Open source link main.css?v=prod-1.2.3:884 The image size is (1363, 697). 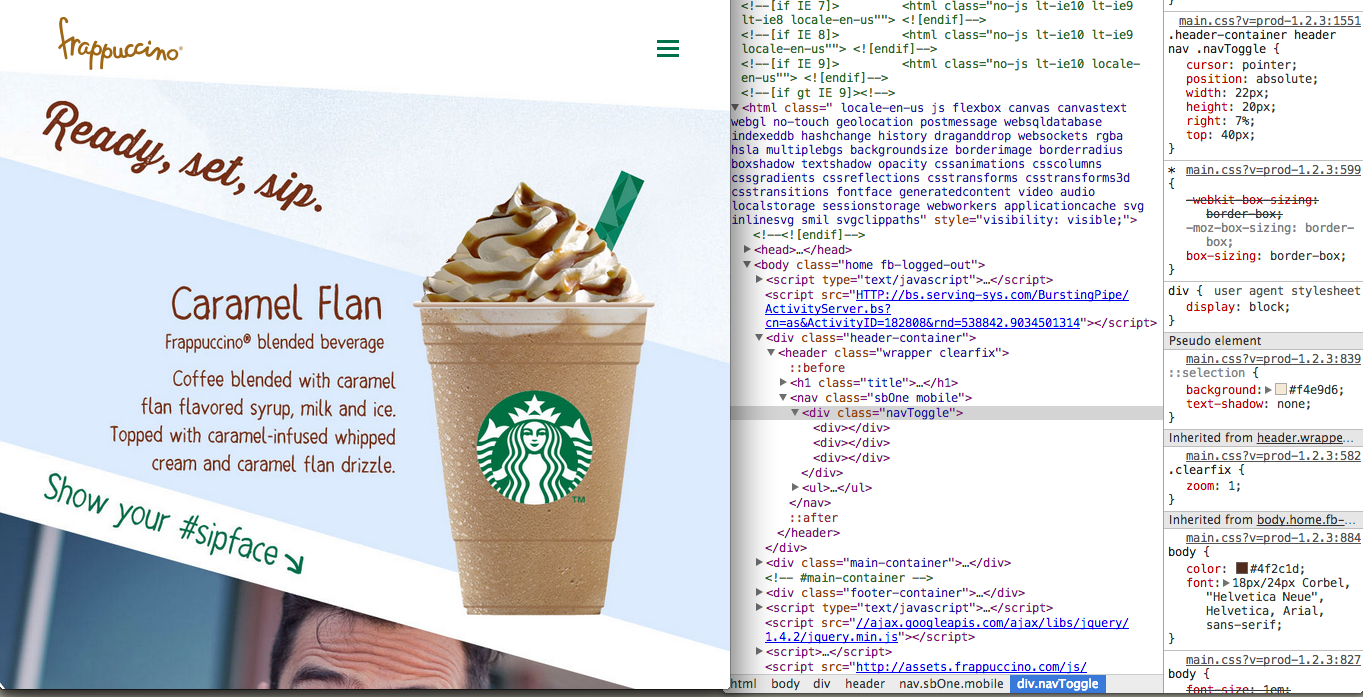coord(1273,538)
